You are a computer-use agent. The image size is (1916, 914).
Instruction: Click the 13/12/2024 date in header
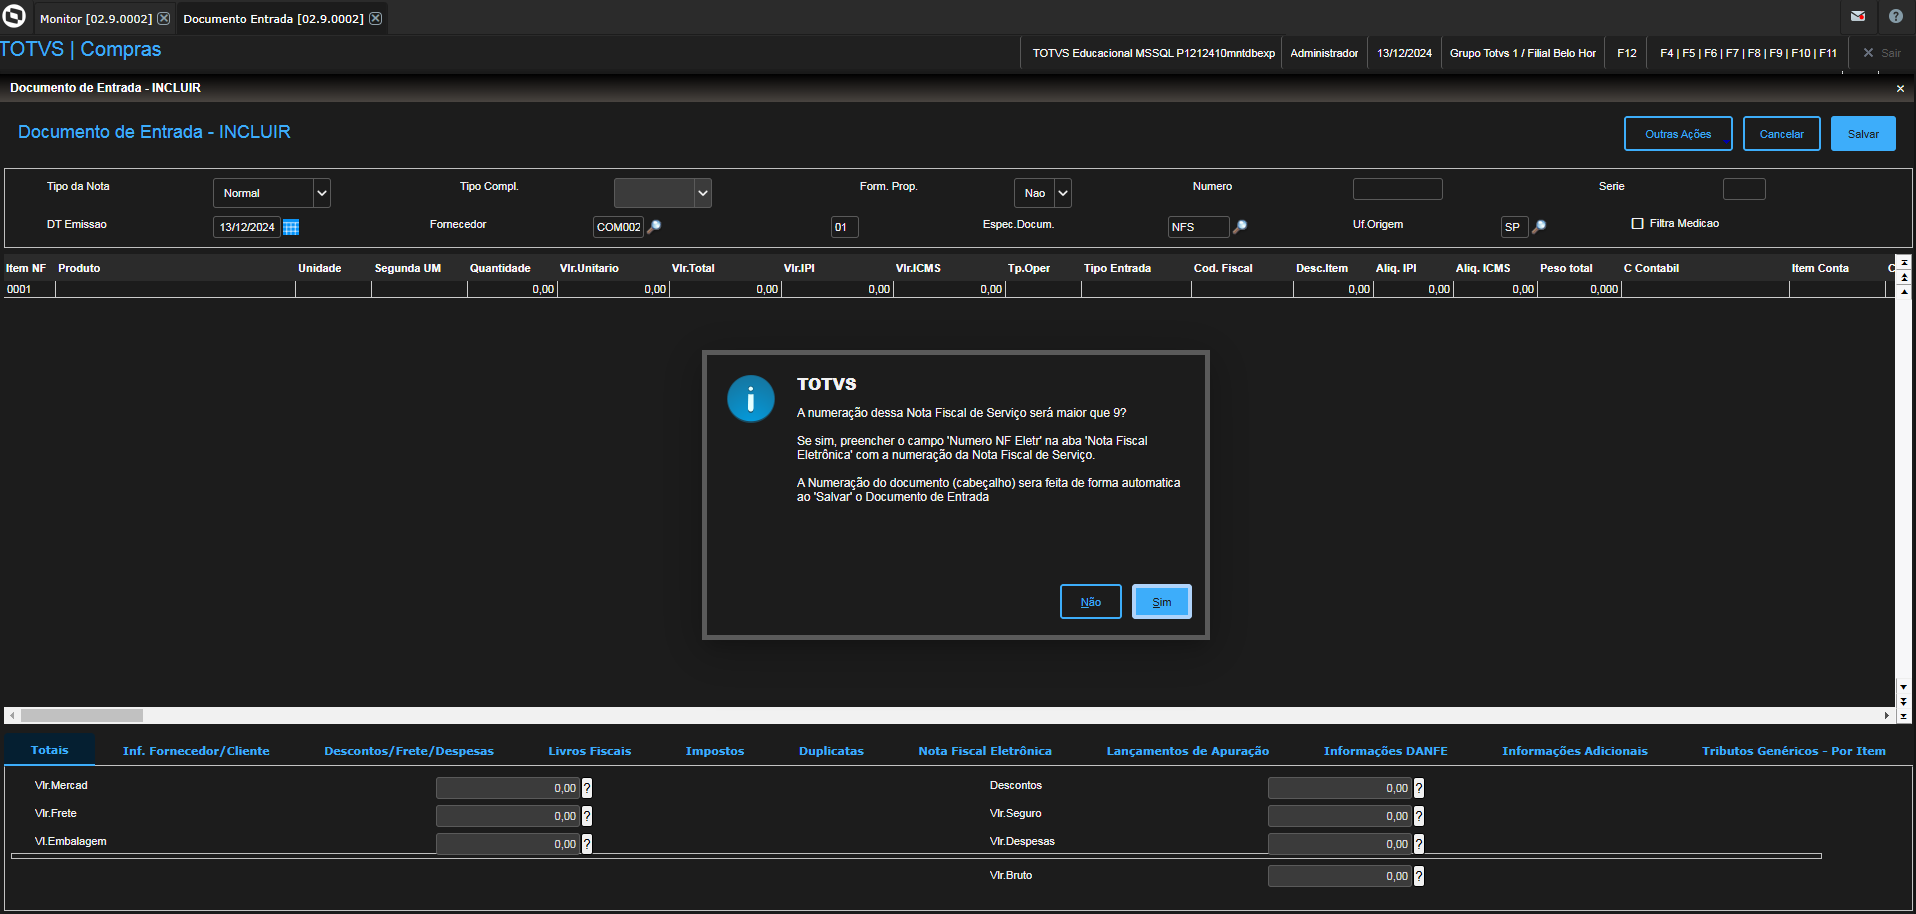tap(1404, 53)
